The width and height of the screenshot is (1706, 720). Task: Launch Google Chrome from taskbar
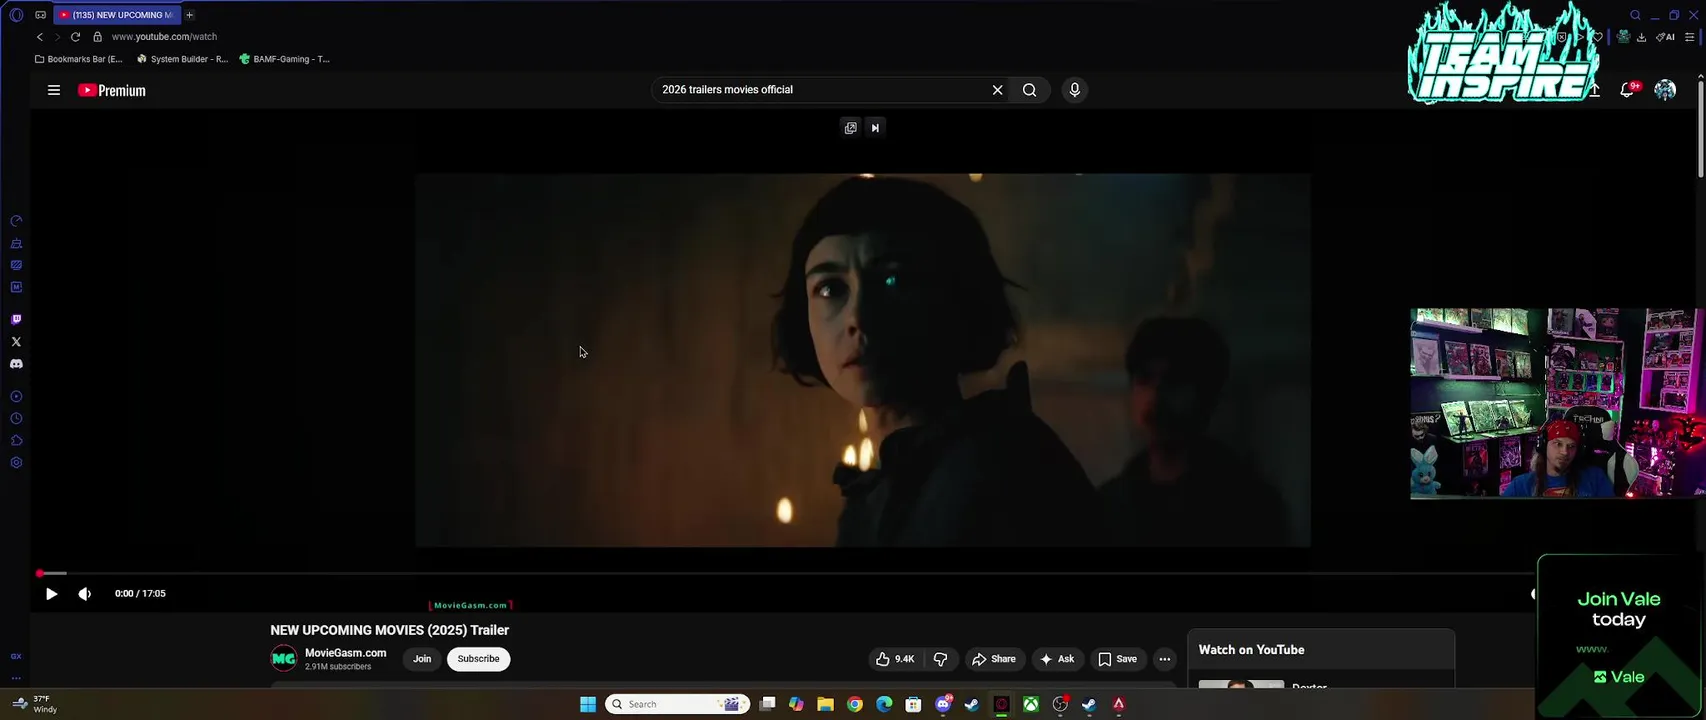pyautogui.click(x=855, y=704)
